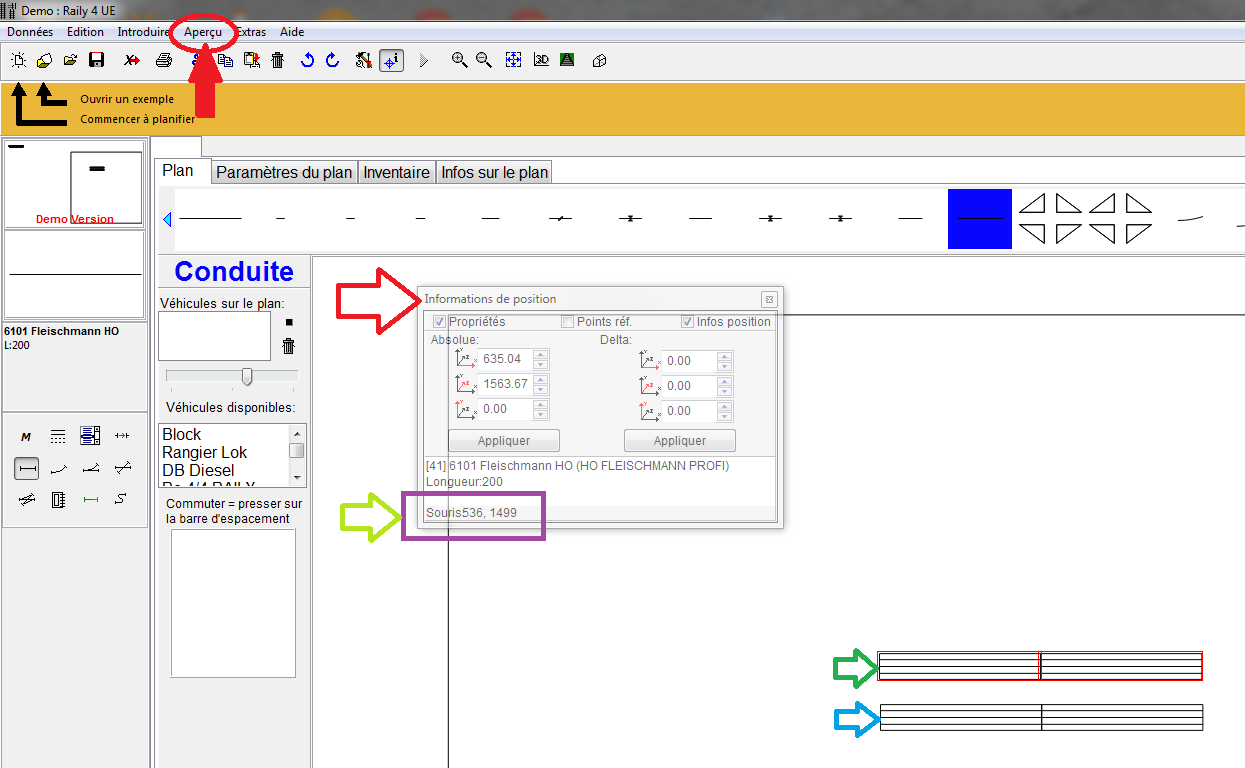Viewport: 1245px width, 768px height.
Task: Switch to the Plan tab
Action: click(x=182, y=171)
